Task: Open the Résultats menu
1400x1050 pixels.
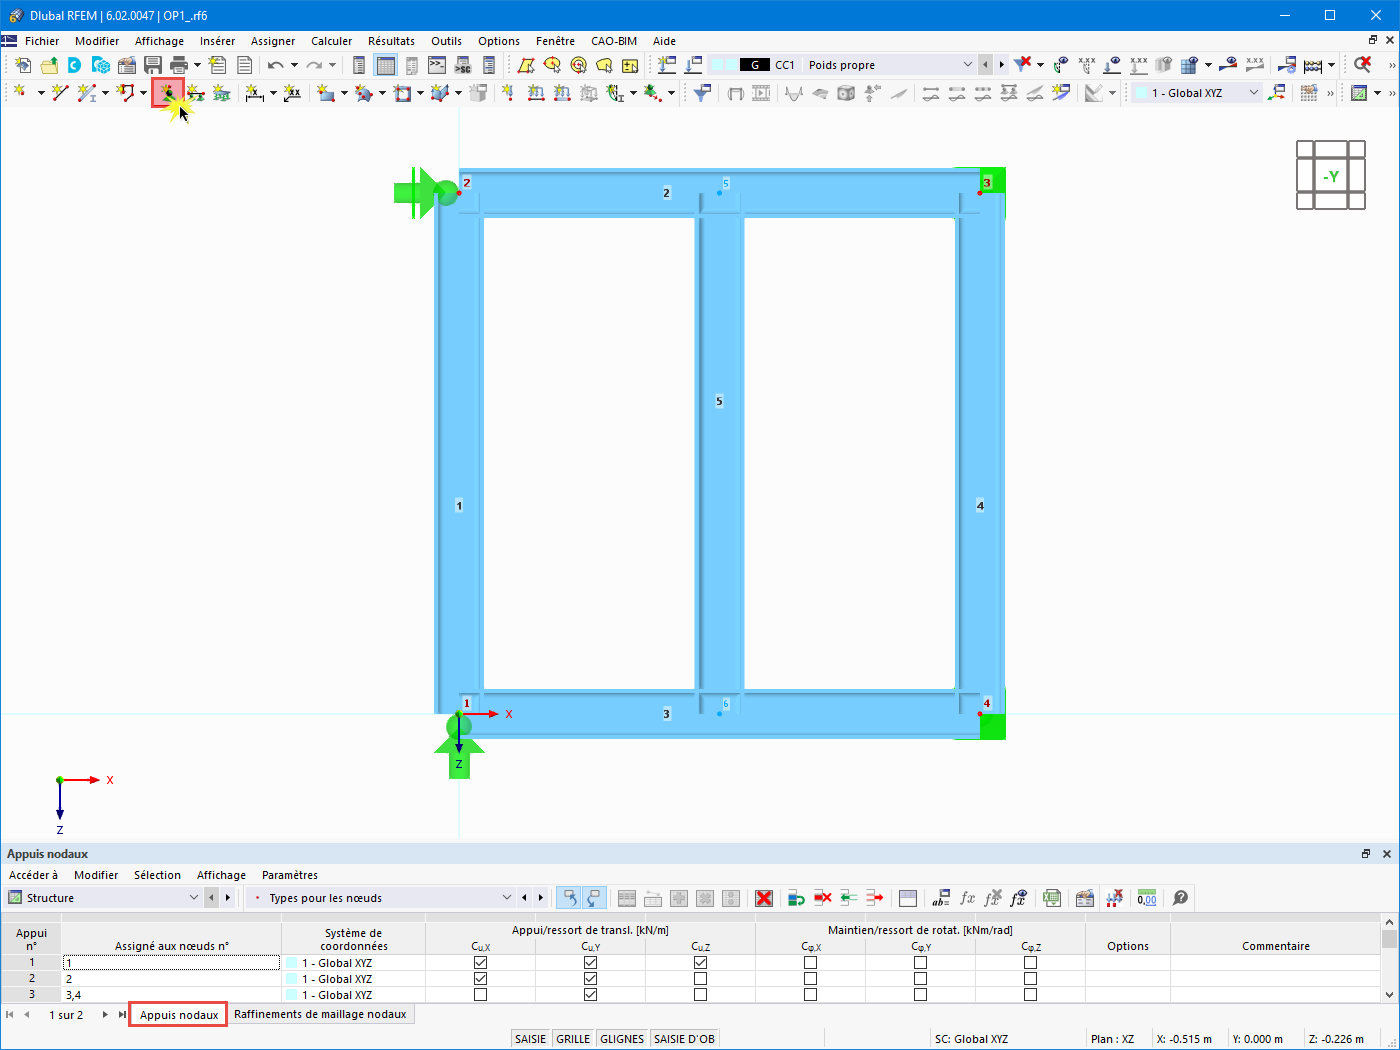Action: point(391,41)
